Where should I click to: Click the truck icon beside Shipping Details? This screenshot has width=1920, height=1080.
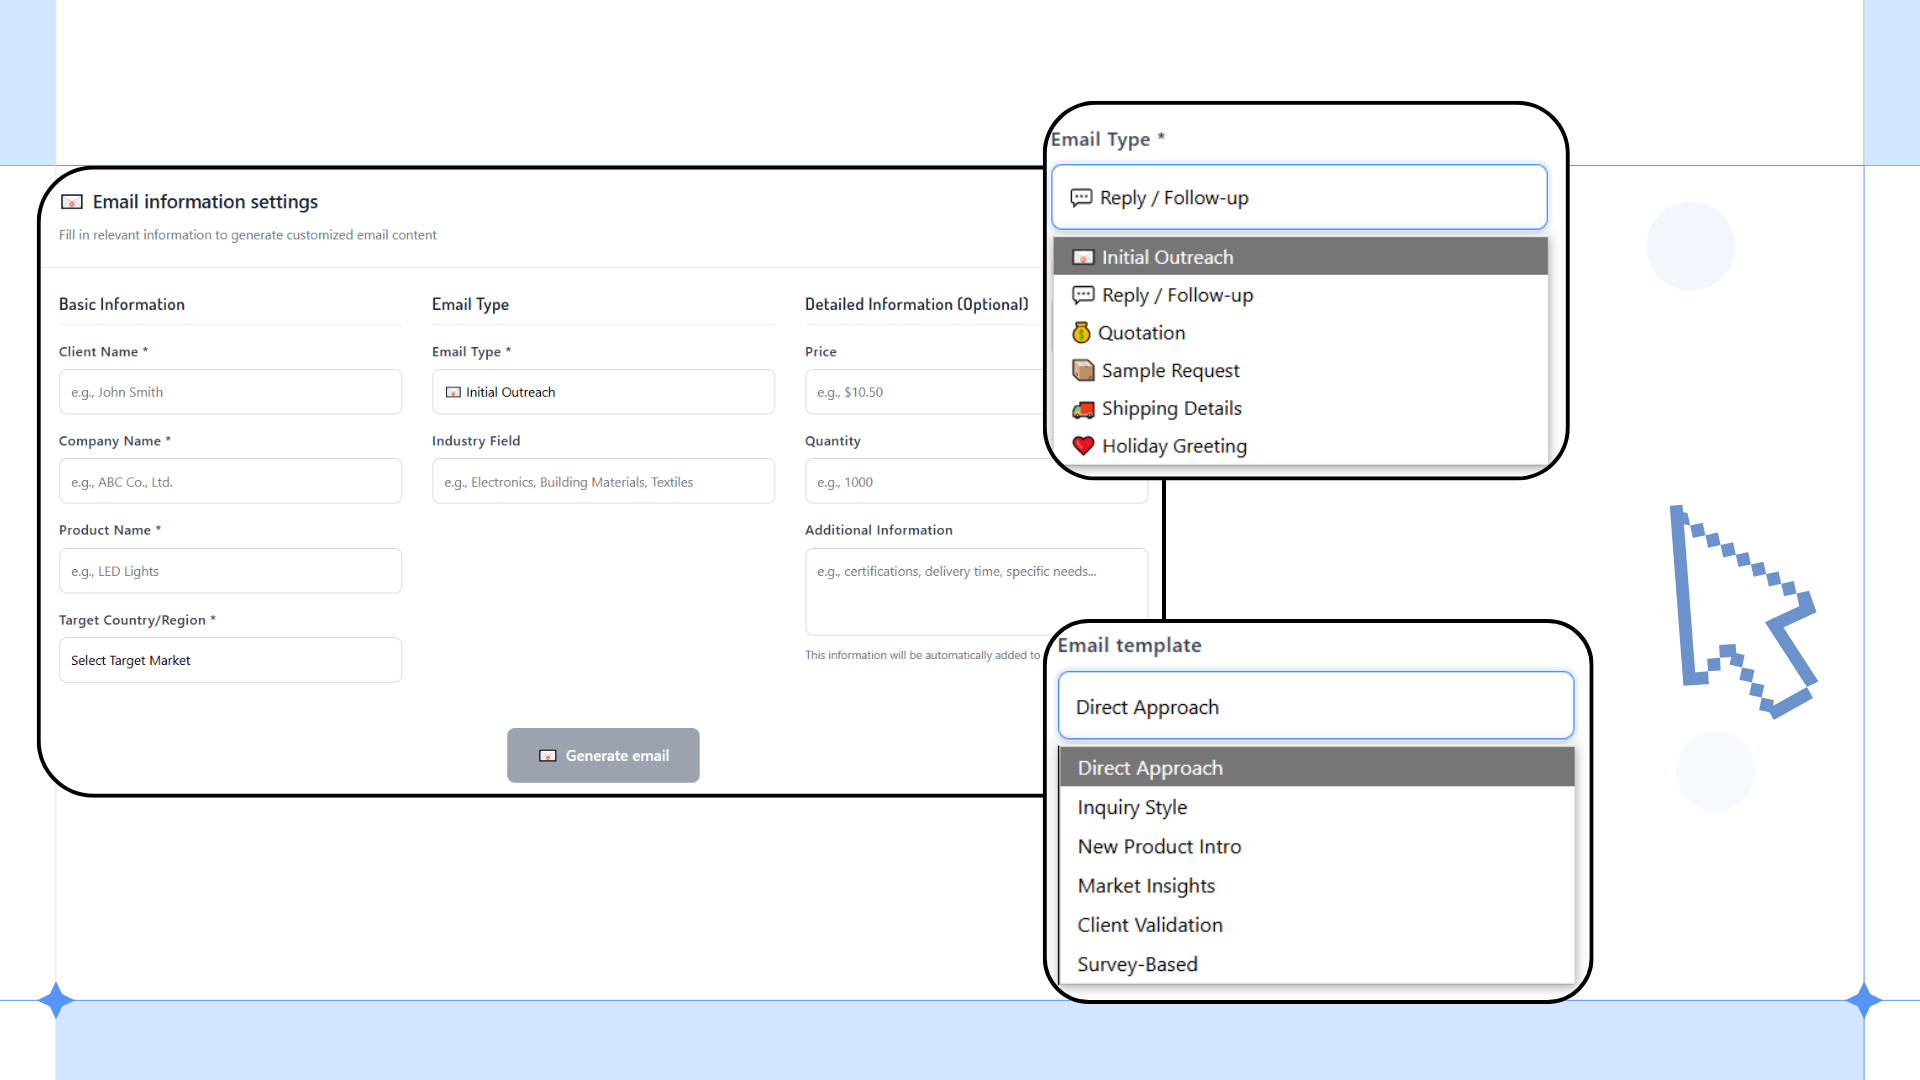click(x=1083, y=409)
